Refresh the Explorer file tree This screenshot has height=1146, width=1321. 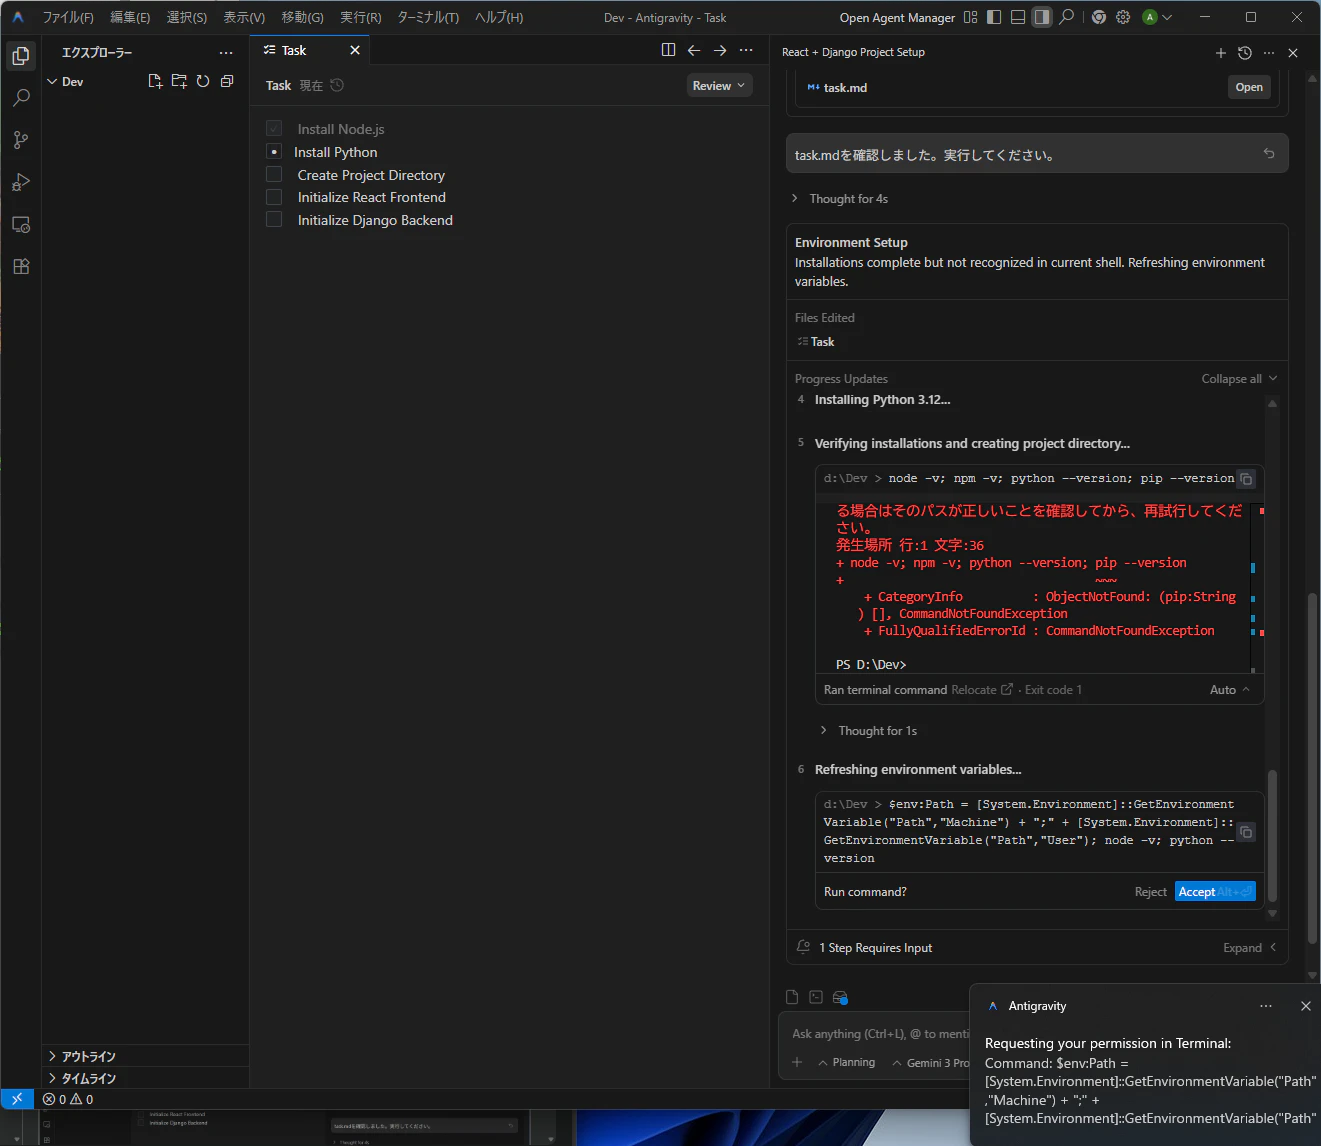(x=203, y=81)
